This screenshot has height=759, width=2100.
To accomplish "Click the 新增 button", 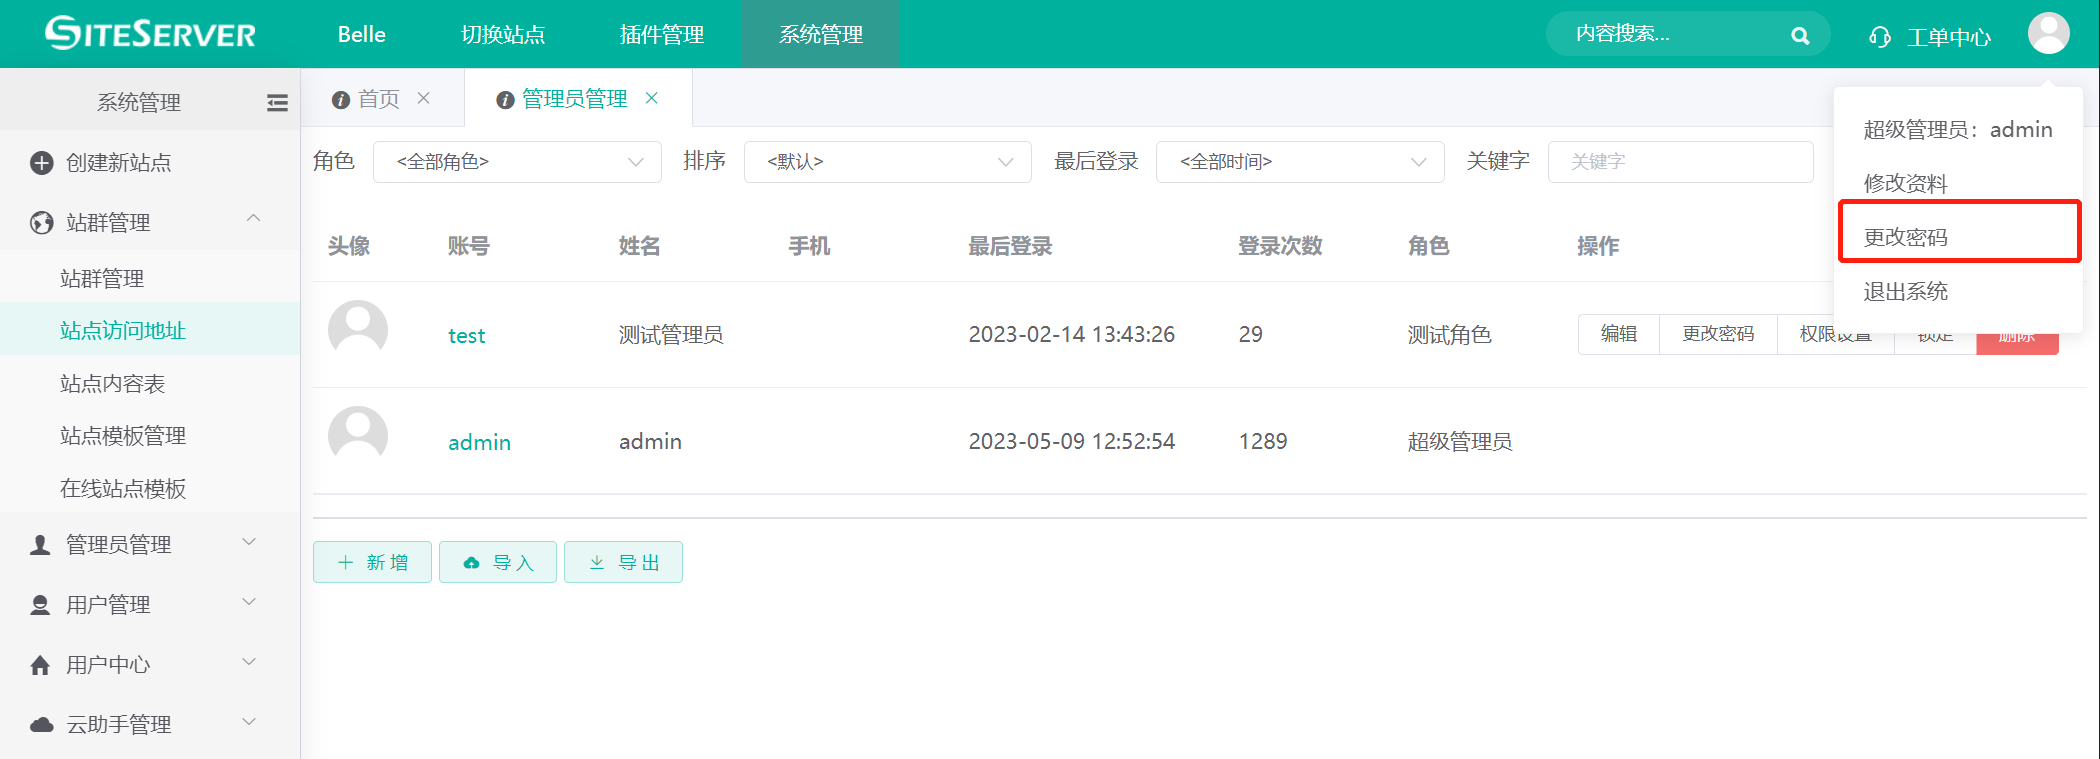I will click(372, 562).
